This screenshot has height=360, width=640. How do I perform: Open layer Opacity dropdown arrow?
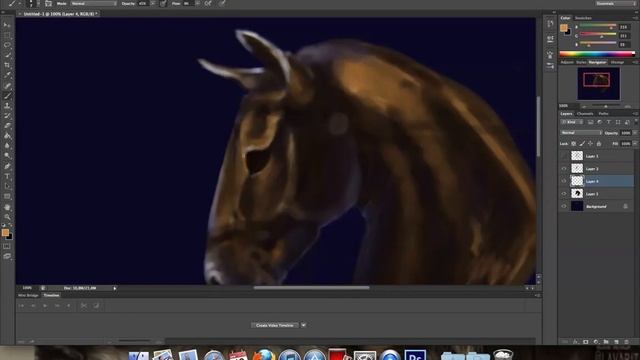pos(635,133)
